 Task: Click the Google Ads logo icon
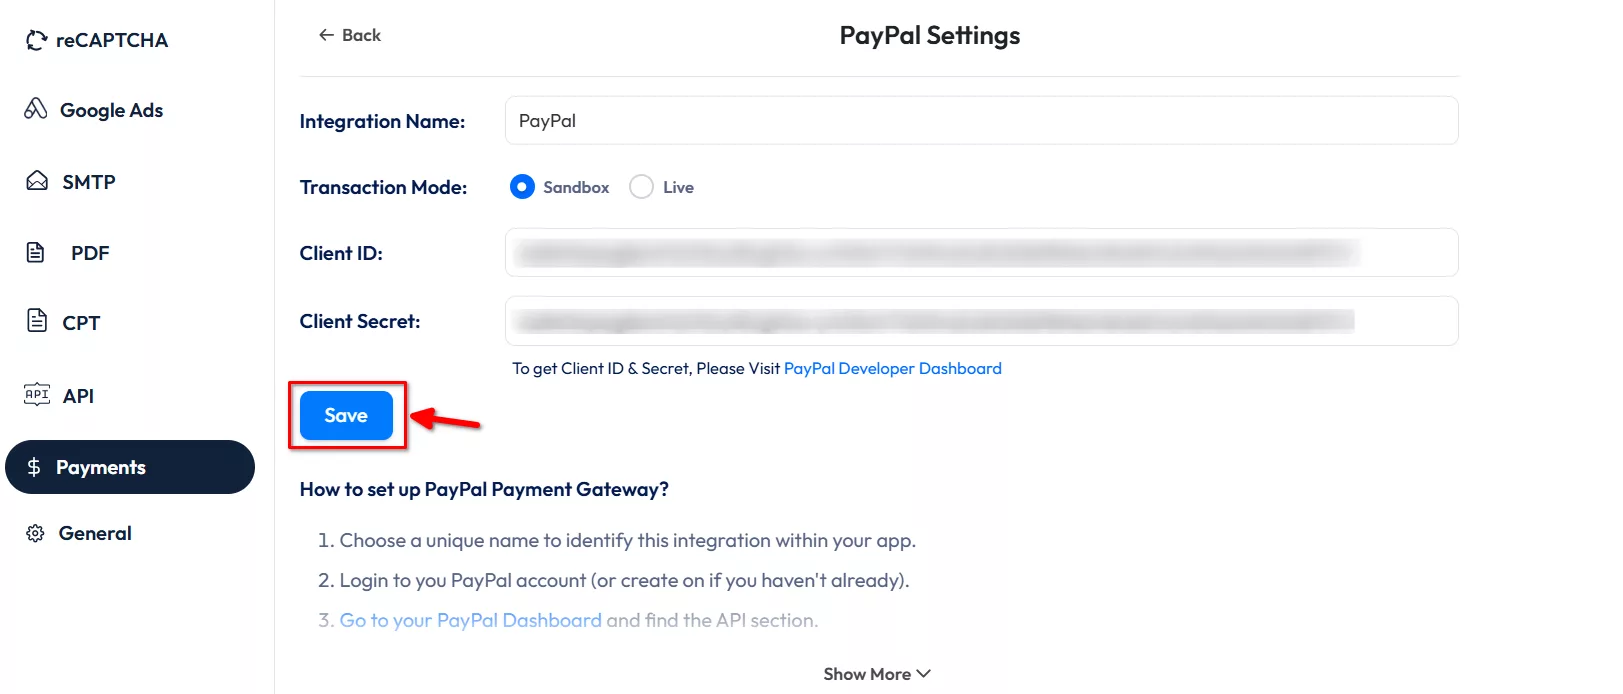coord(36,109)
